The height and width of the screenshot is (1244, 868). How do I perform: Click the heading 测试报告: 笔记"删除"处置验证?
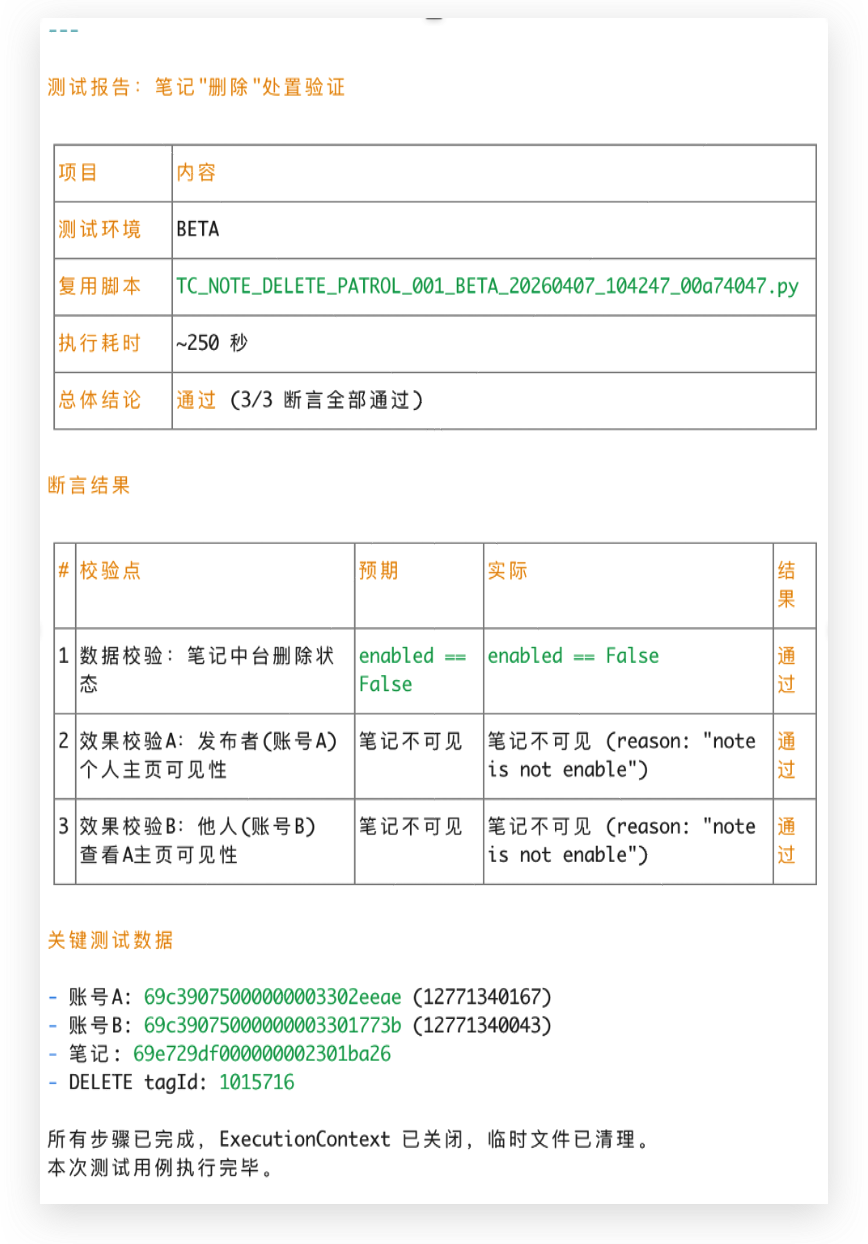coord(196,87)
